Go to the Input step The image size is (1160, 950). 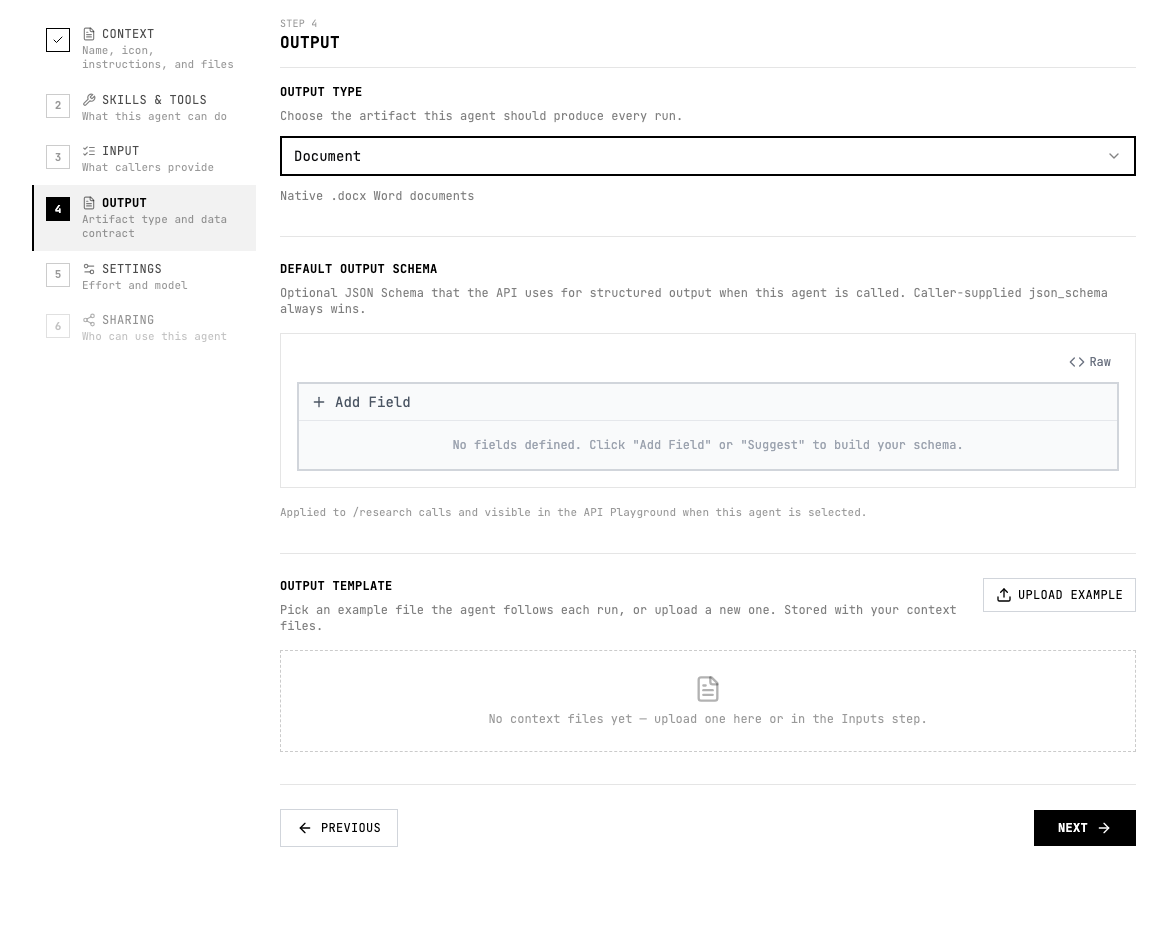pos(144,158)
